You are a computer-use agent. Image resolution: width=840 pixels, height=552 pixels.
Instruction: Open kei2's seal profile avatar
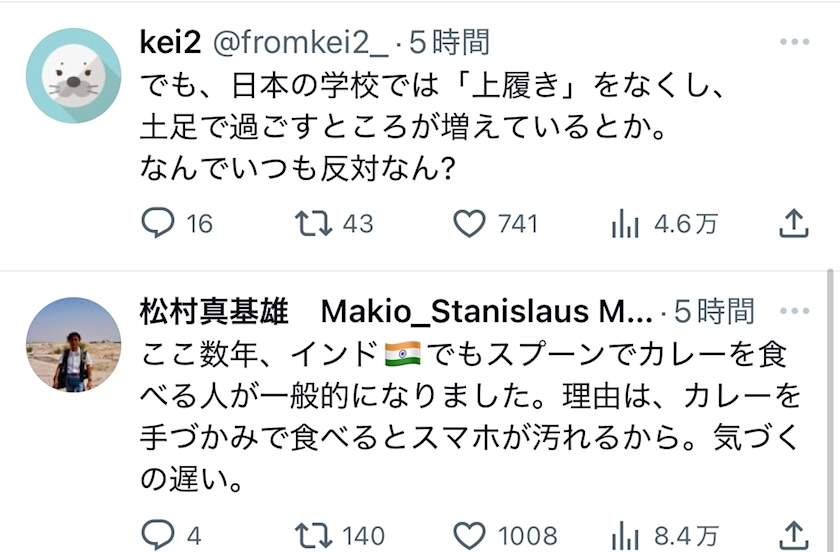[x=73, y=76]
